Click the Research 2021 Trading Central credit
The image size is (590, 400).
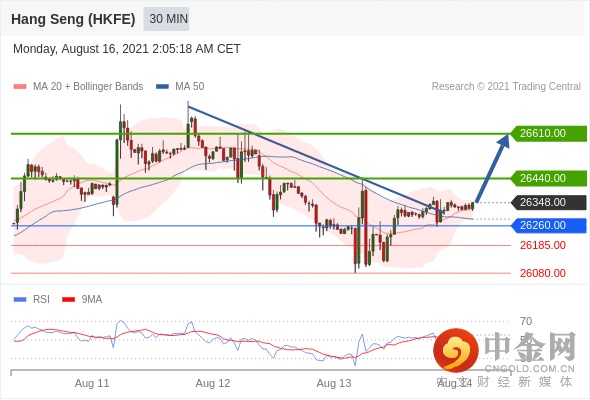click(x=506, y=87)
